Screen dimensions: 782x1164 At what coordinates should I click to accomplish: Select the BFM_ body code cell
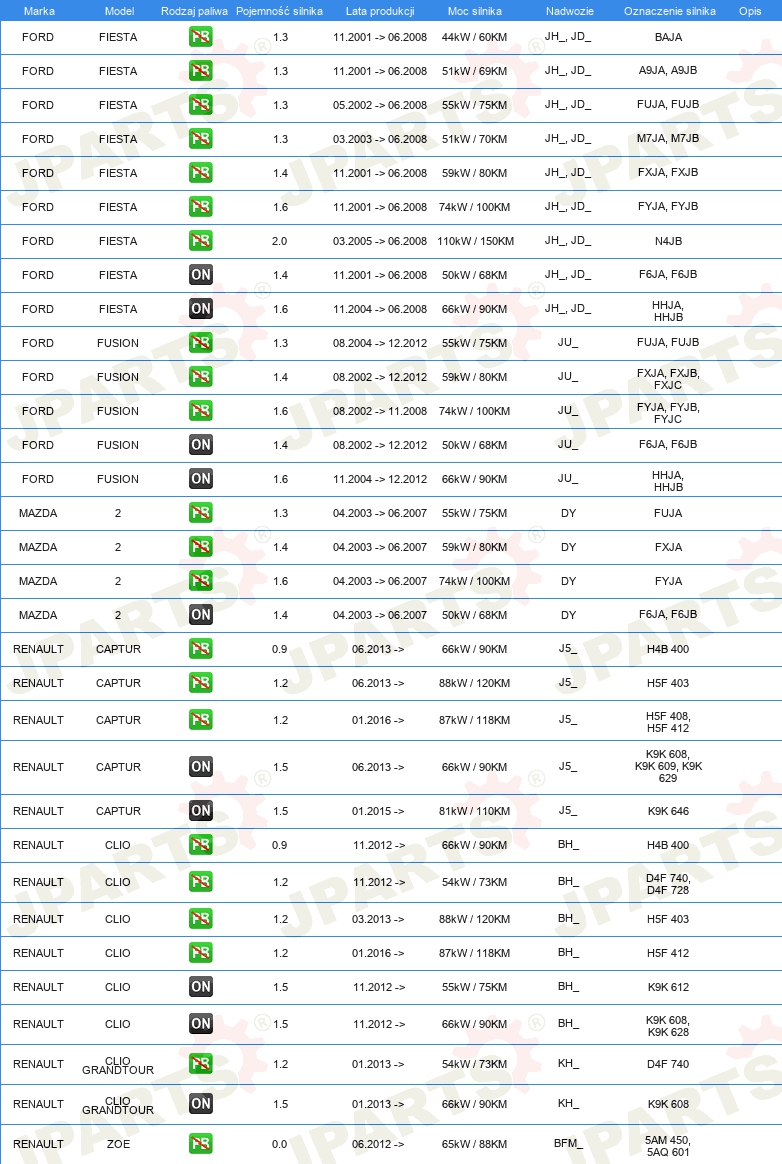[x=568, y=1143]
